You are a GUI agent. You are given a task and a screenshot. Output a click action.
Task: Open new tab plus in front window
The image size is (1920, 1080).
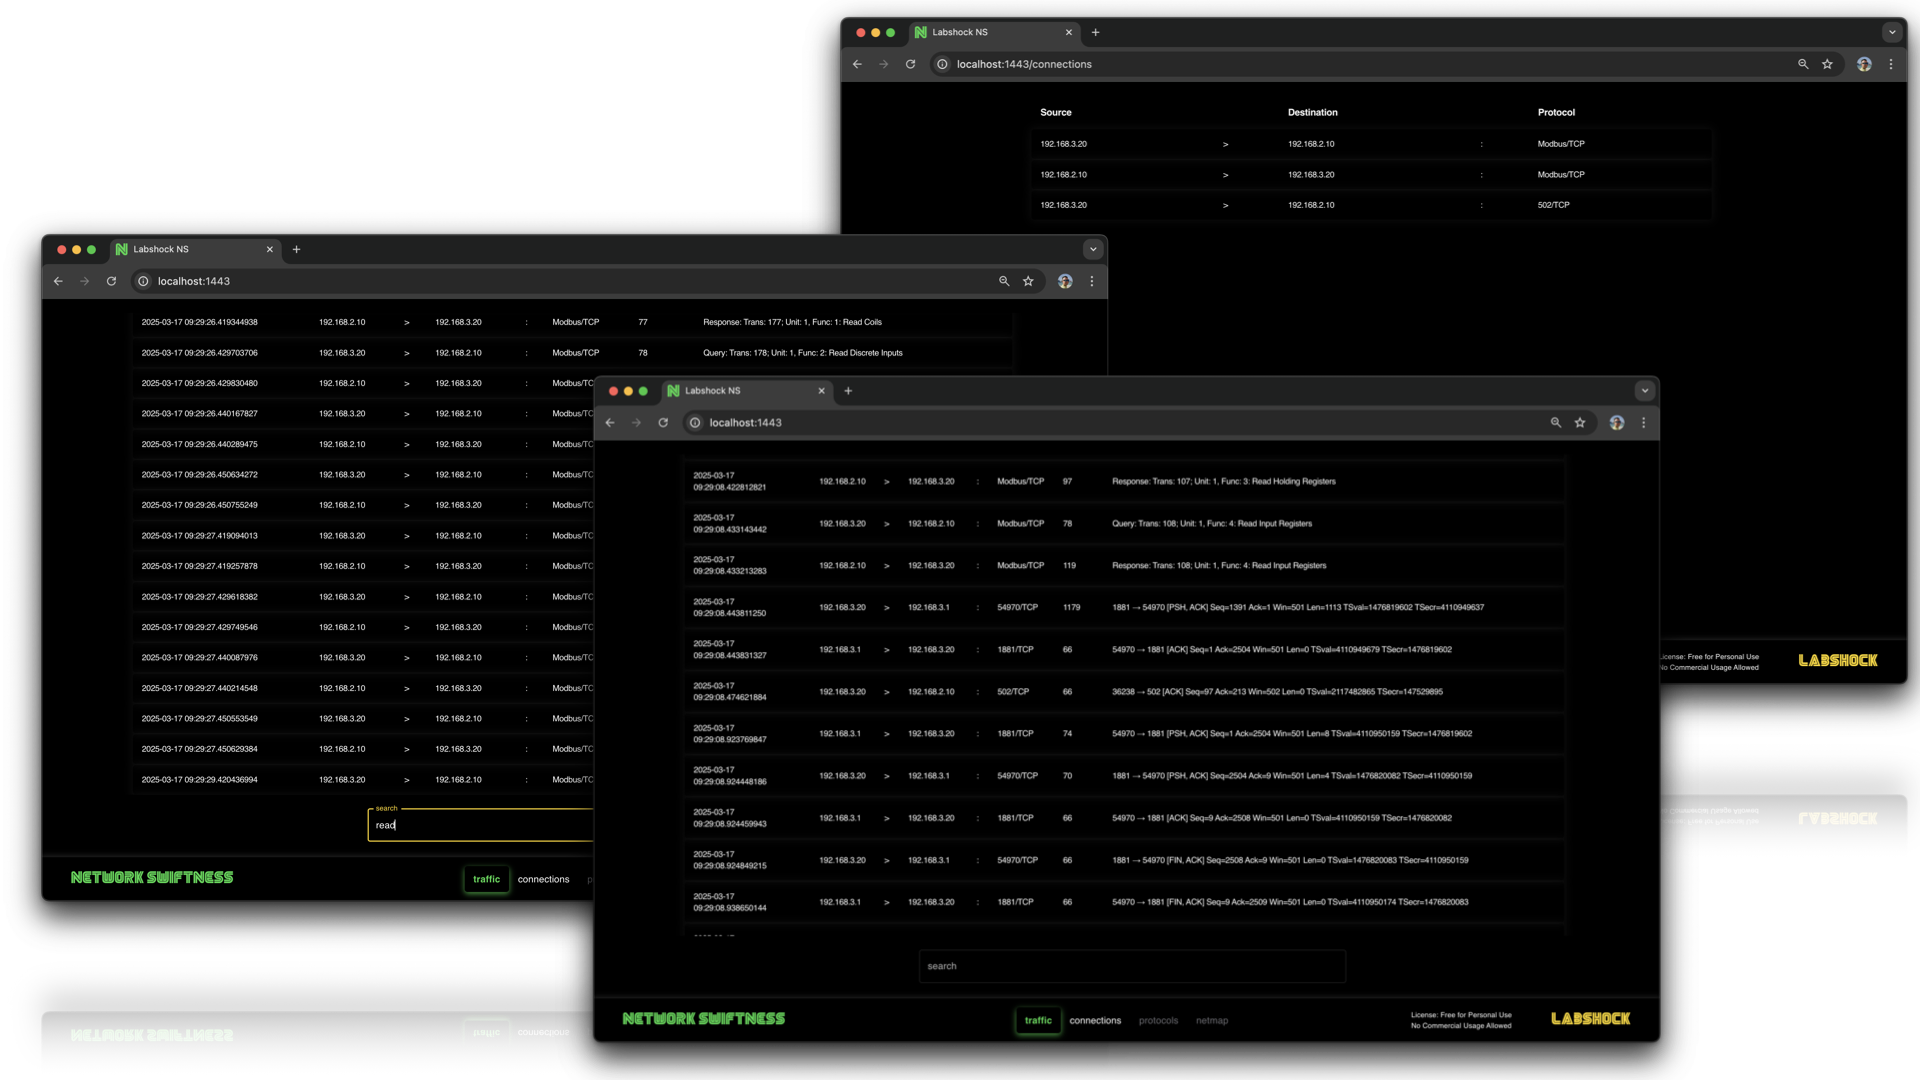(x=848, y=391)
